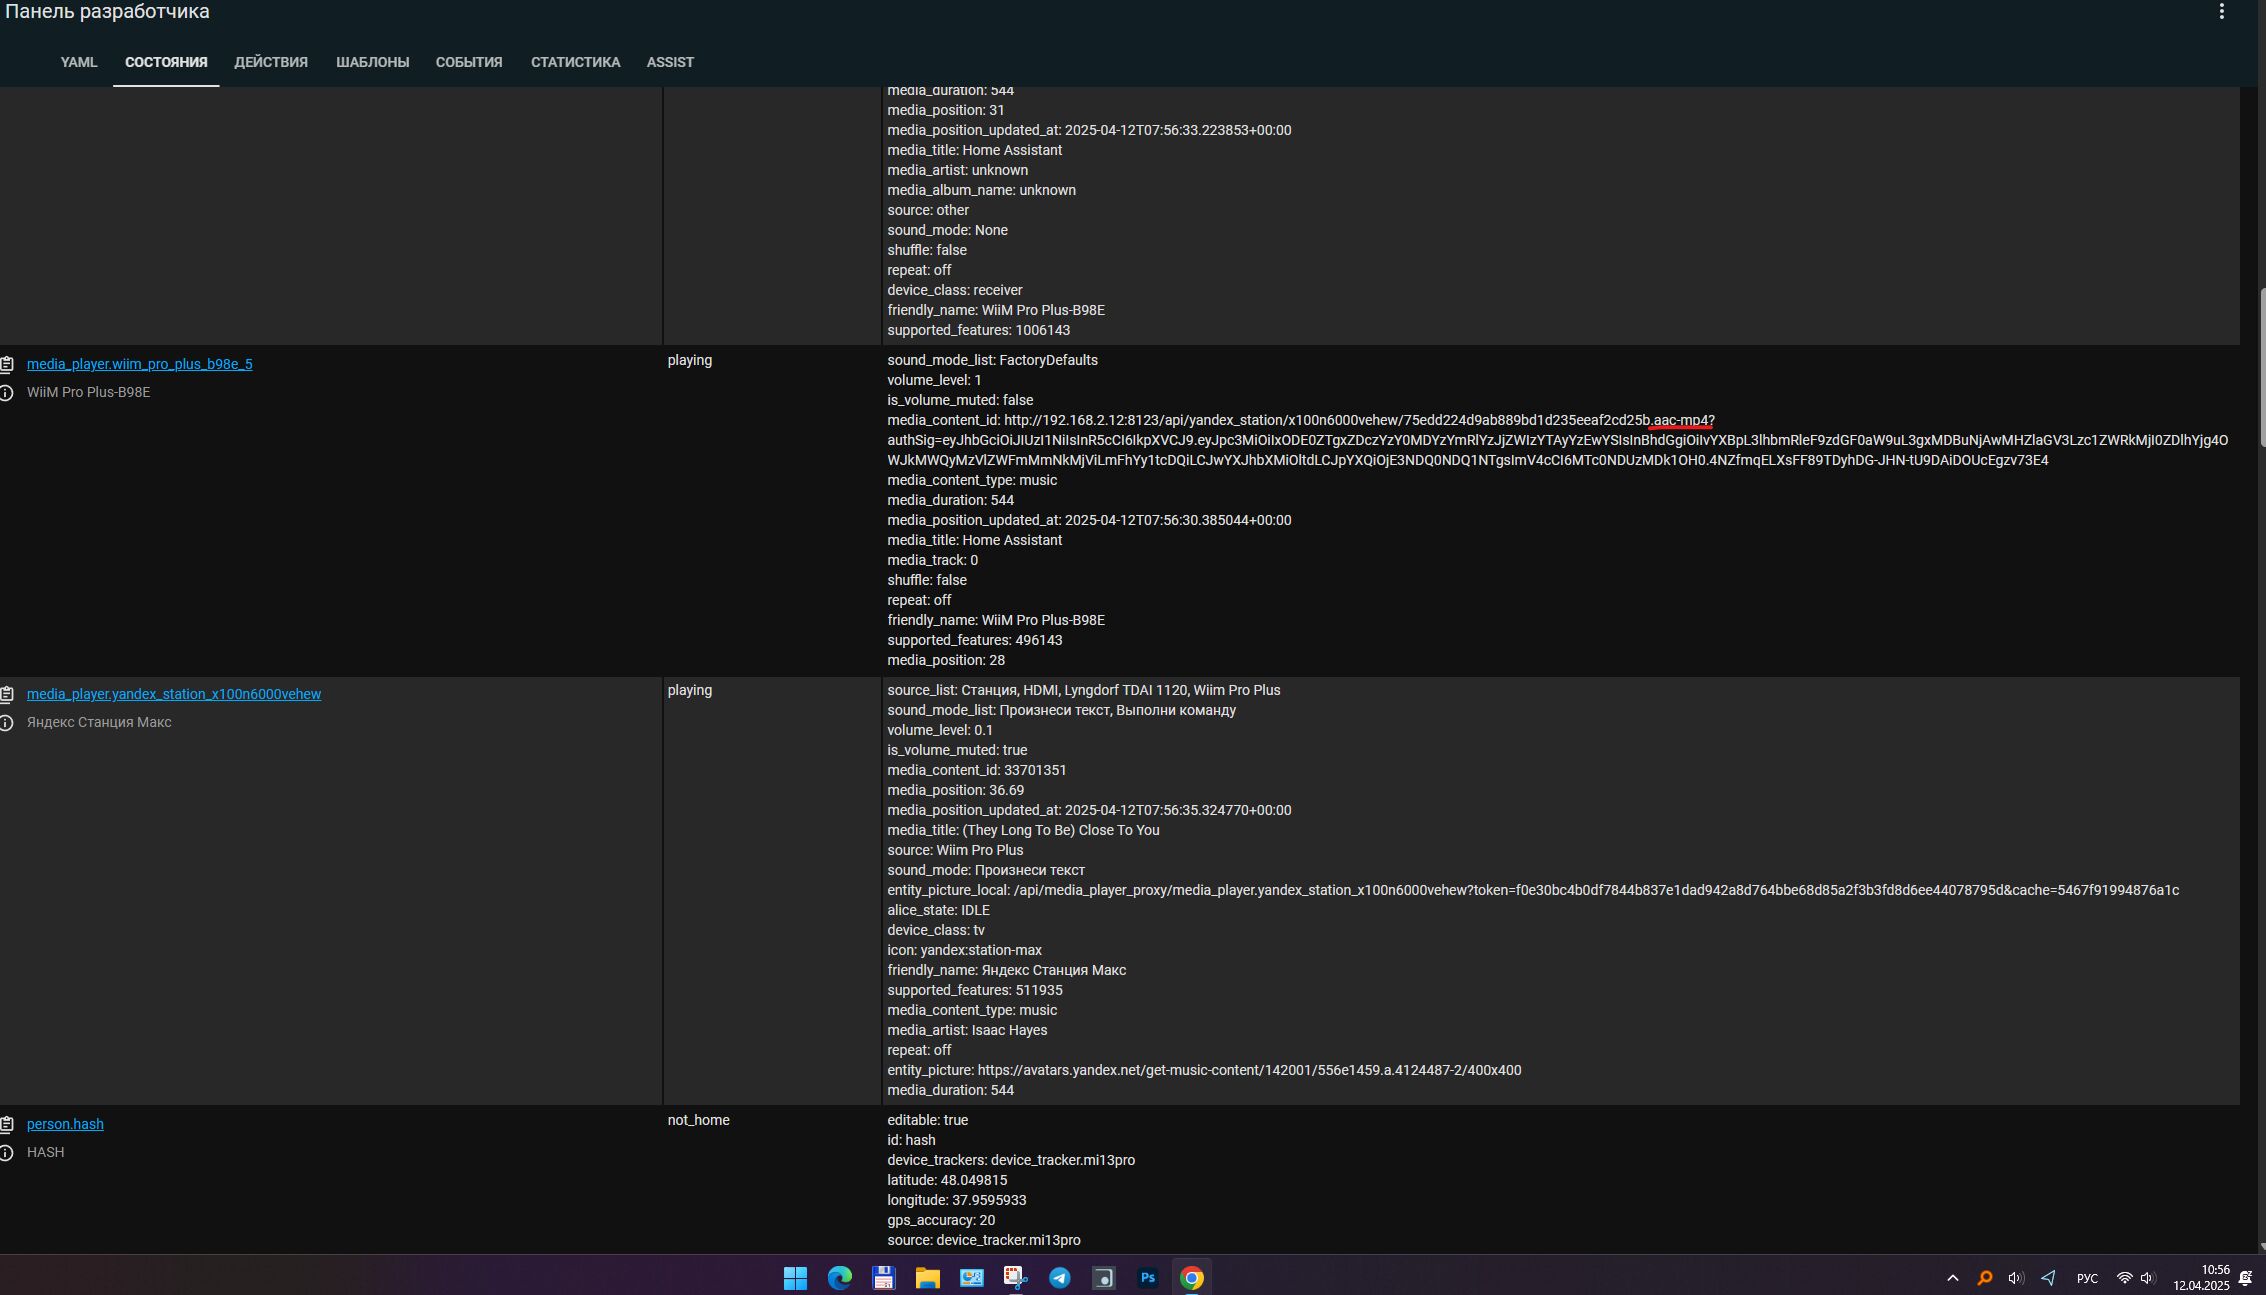
Task: Click 'sound_mode_list: FactoryDefaults' text
Action: tap(992, 360)
